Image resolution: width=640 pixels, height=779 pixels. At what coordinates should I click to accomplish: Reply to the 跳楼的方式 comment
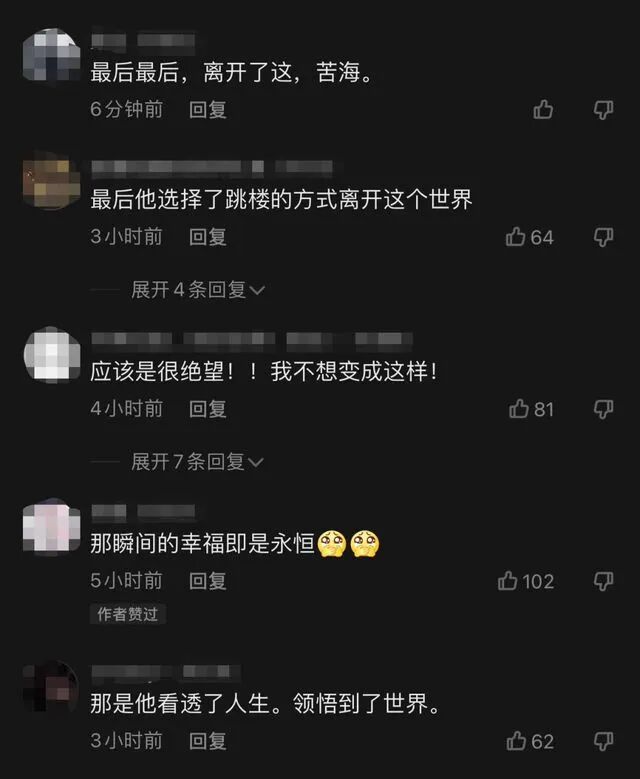(x=208, y=237)
